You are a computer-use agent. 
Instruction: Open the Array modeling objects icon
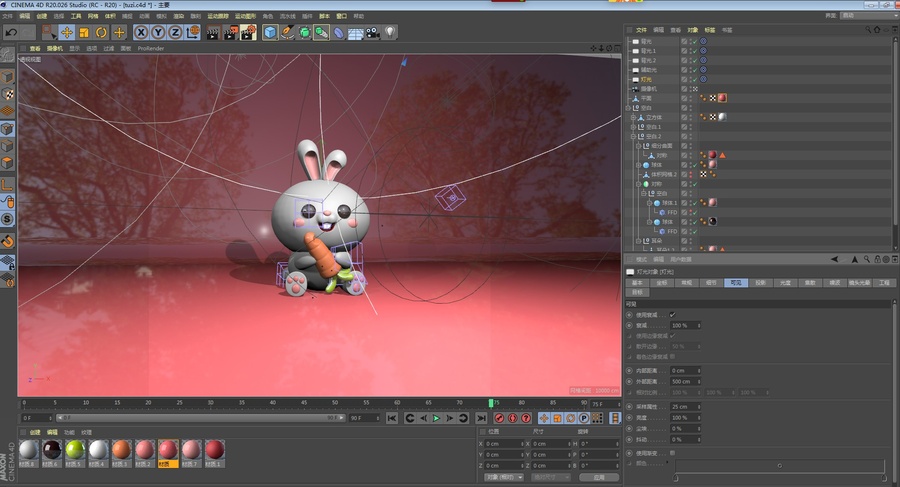point(321,33)
